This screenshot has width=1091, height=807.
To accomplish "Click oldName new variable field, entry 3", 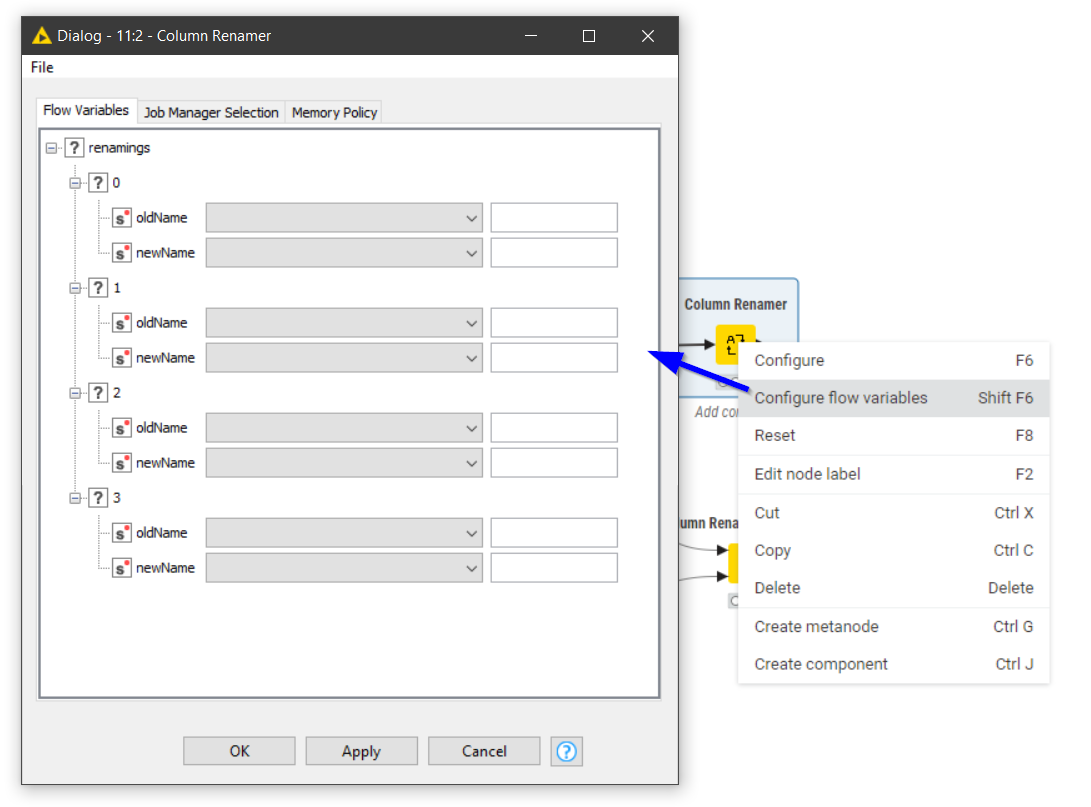I will click(554, 533).
